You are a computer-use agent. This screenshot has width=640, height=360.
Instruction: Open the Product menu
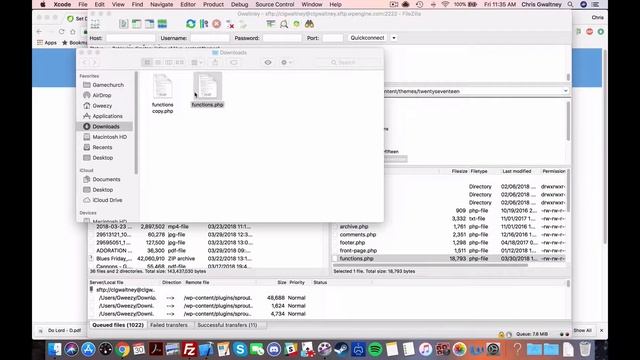coord(213,4)
